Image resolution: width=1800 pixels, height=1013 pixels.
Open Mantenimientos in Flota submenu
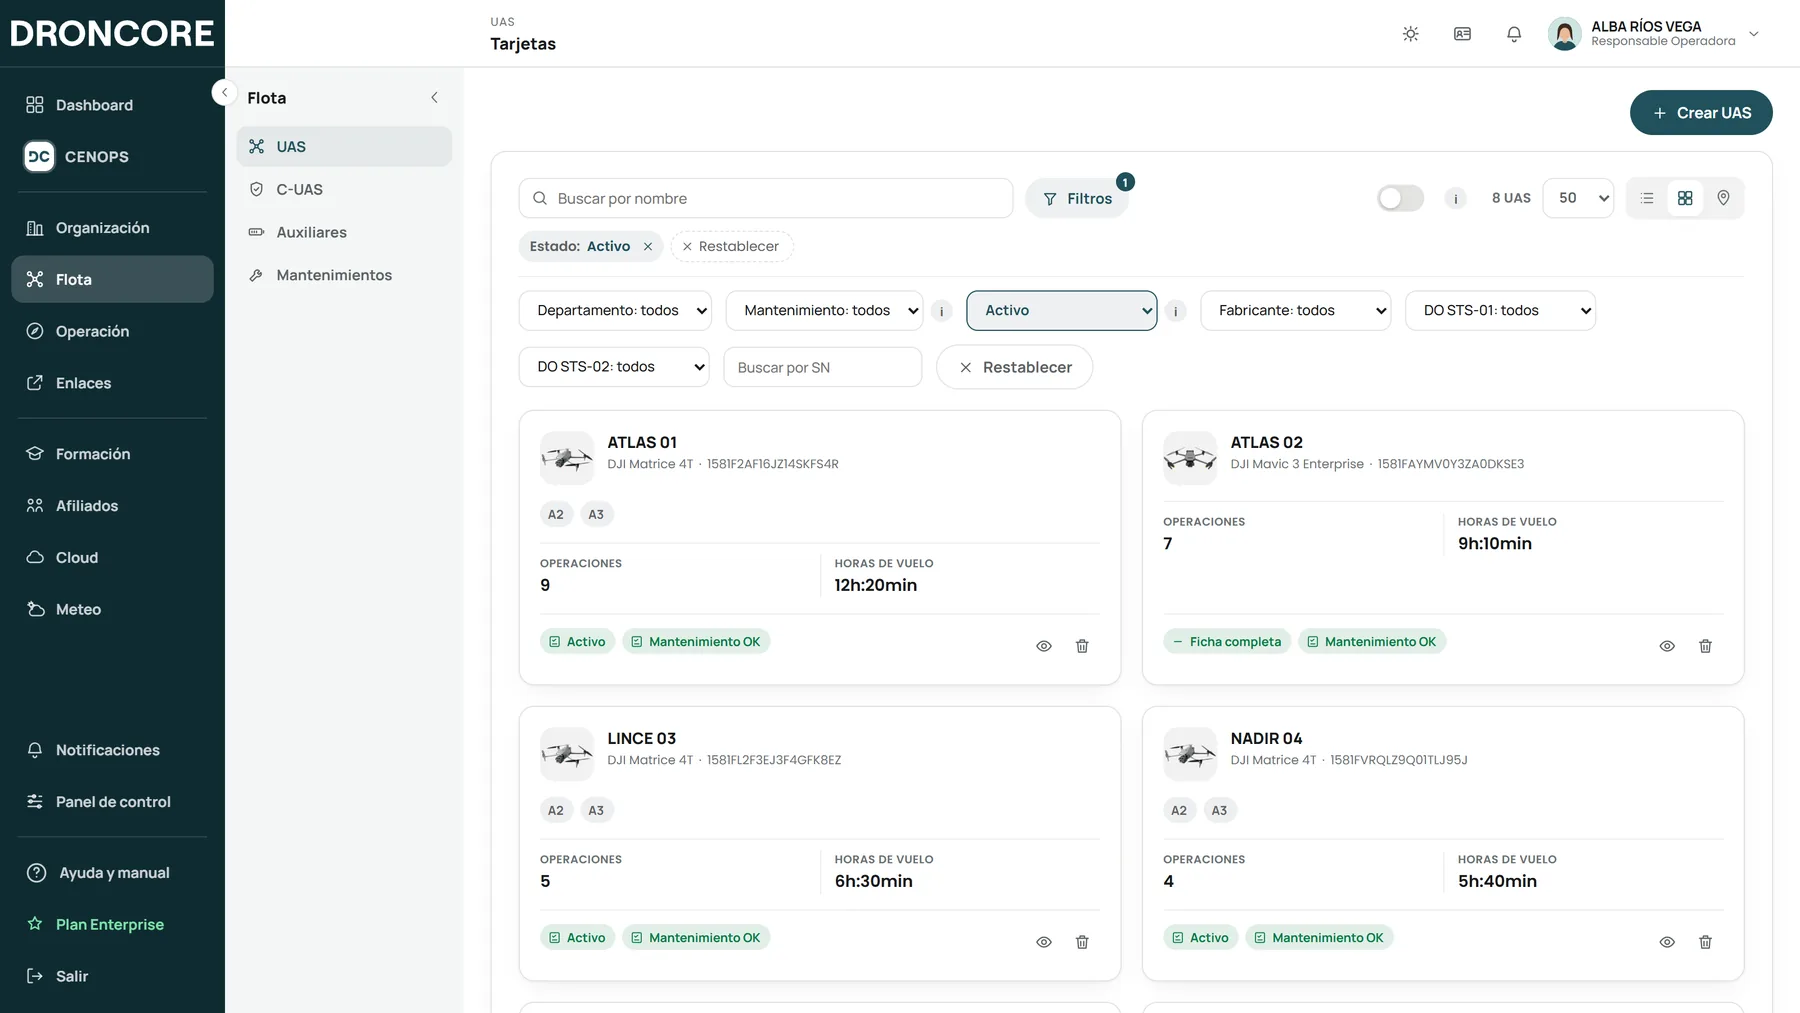tap(344, 275)
